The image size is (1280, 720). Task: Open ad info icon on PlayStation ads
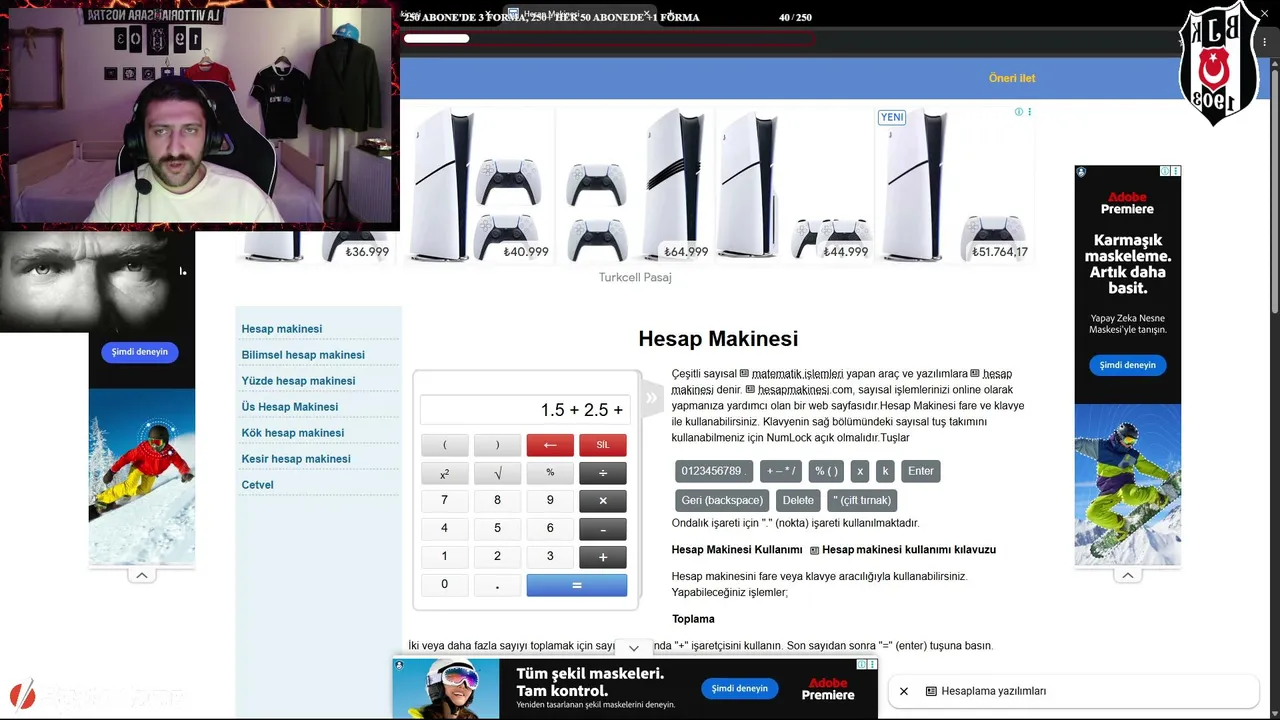click(x=1019, y=112)
